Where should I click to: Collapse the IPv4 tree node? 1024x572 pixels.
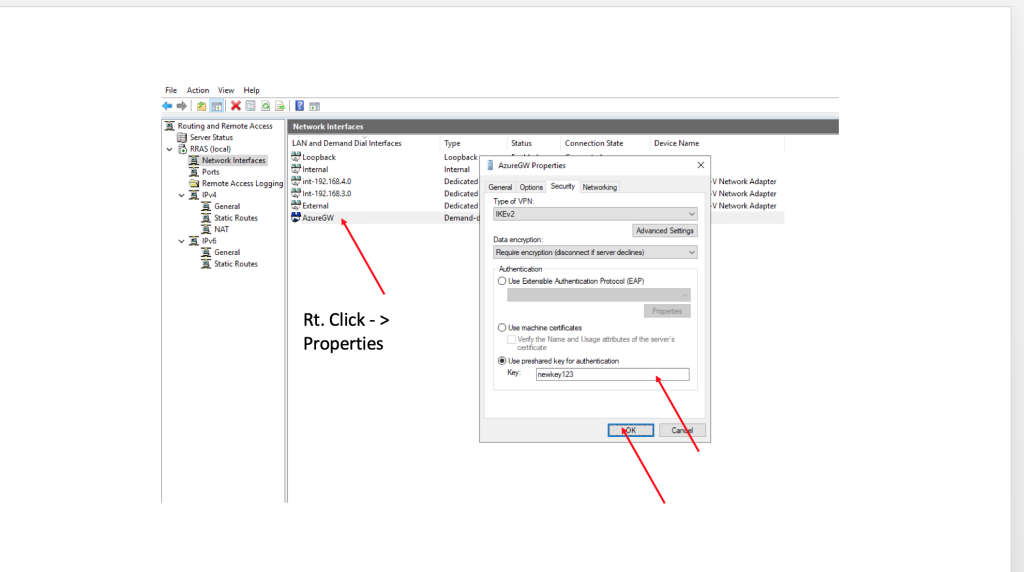click(x=181, y=195)
